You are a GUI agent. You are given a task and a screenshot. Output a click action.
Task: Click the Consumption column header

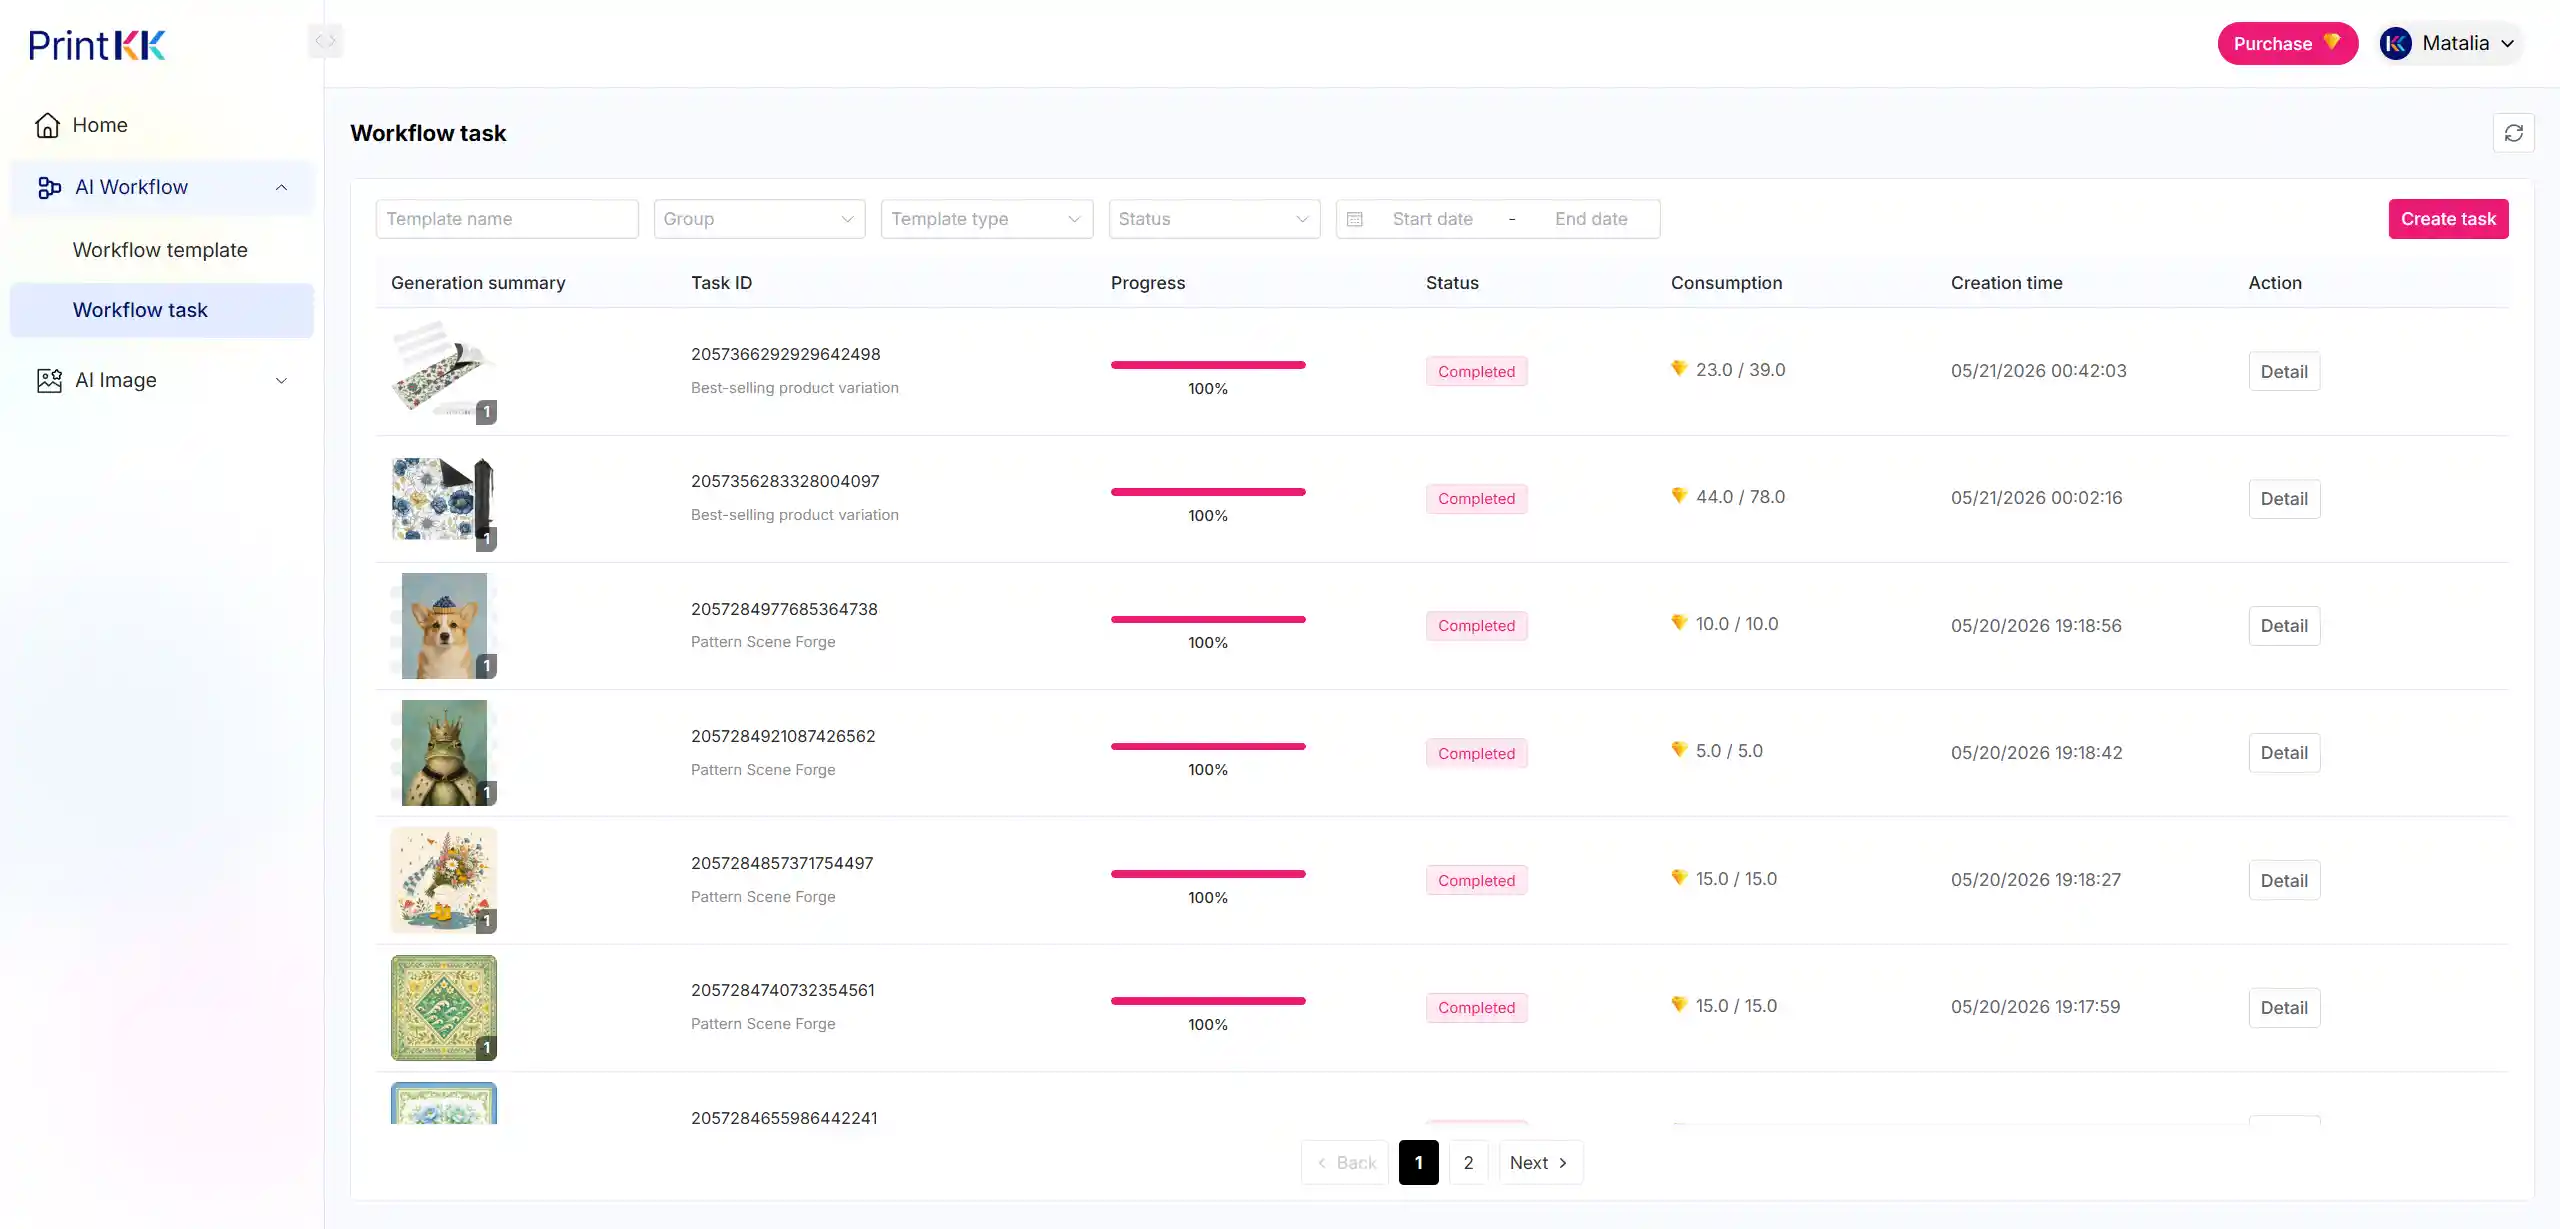[x=1726, y=283]
